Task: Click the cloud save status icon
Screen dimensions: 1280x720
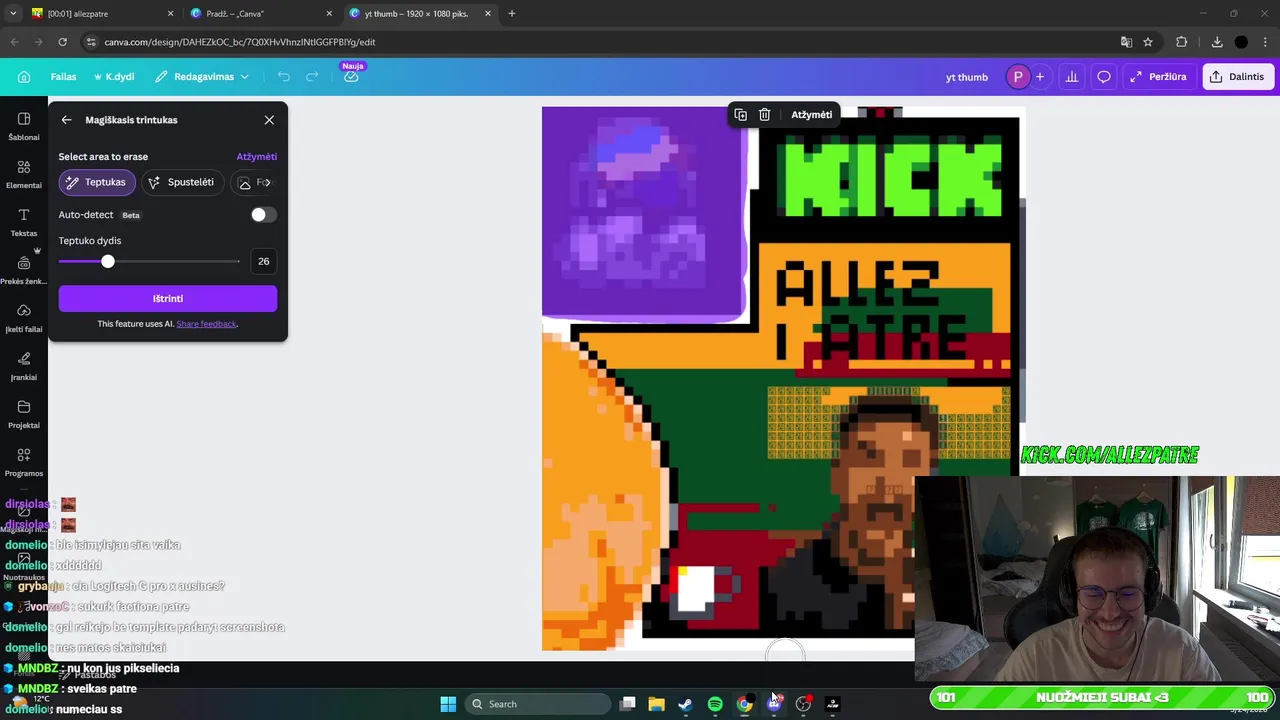Action: pos(351,77)
